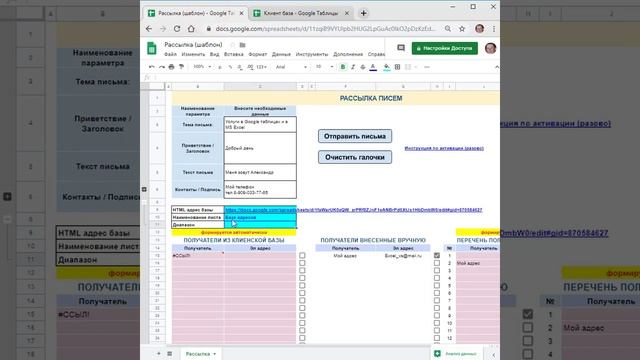Image resolution: width=640 pixels, height=360 pixels.
Task: Open a new browser tab
Action: (x=363, y=13)
